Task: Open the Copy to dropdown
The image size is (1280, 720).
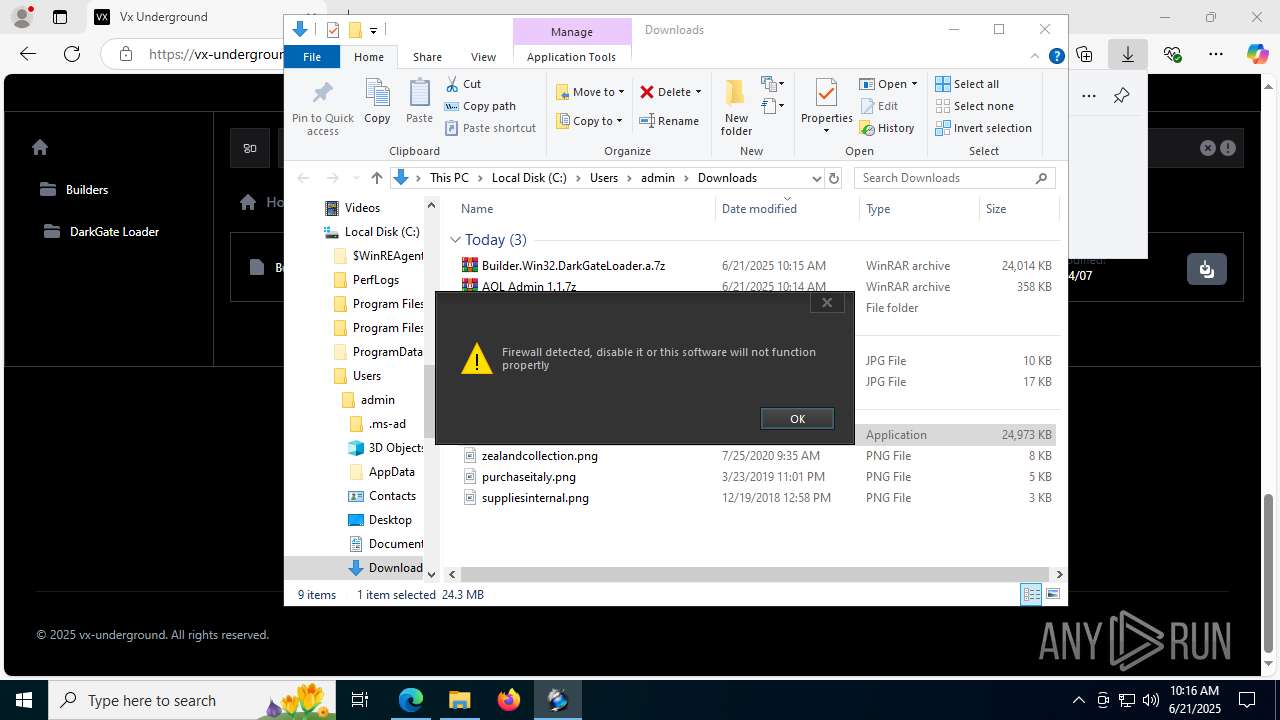Action: coord(589,121)
